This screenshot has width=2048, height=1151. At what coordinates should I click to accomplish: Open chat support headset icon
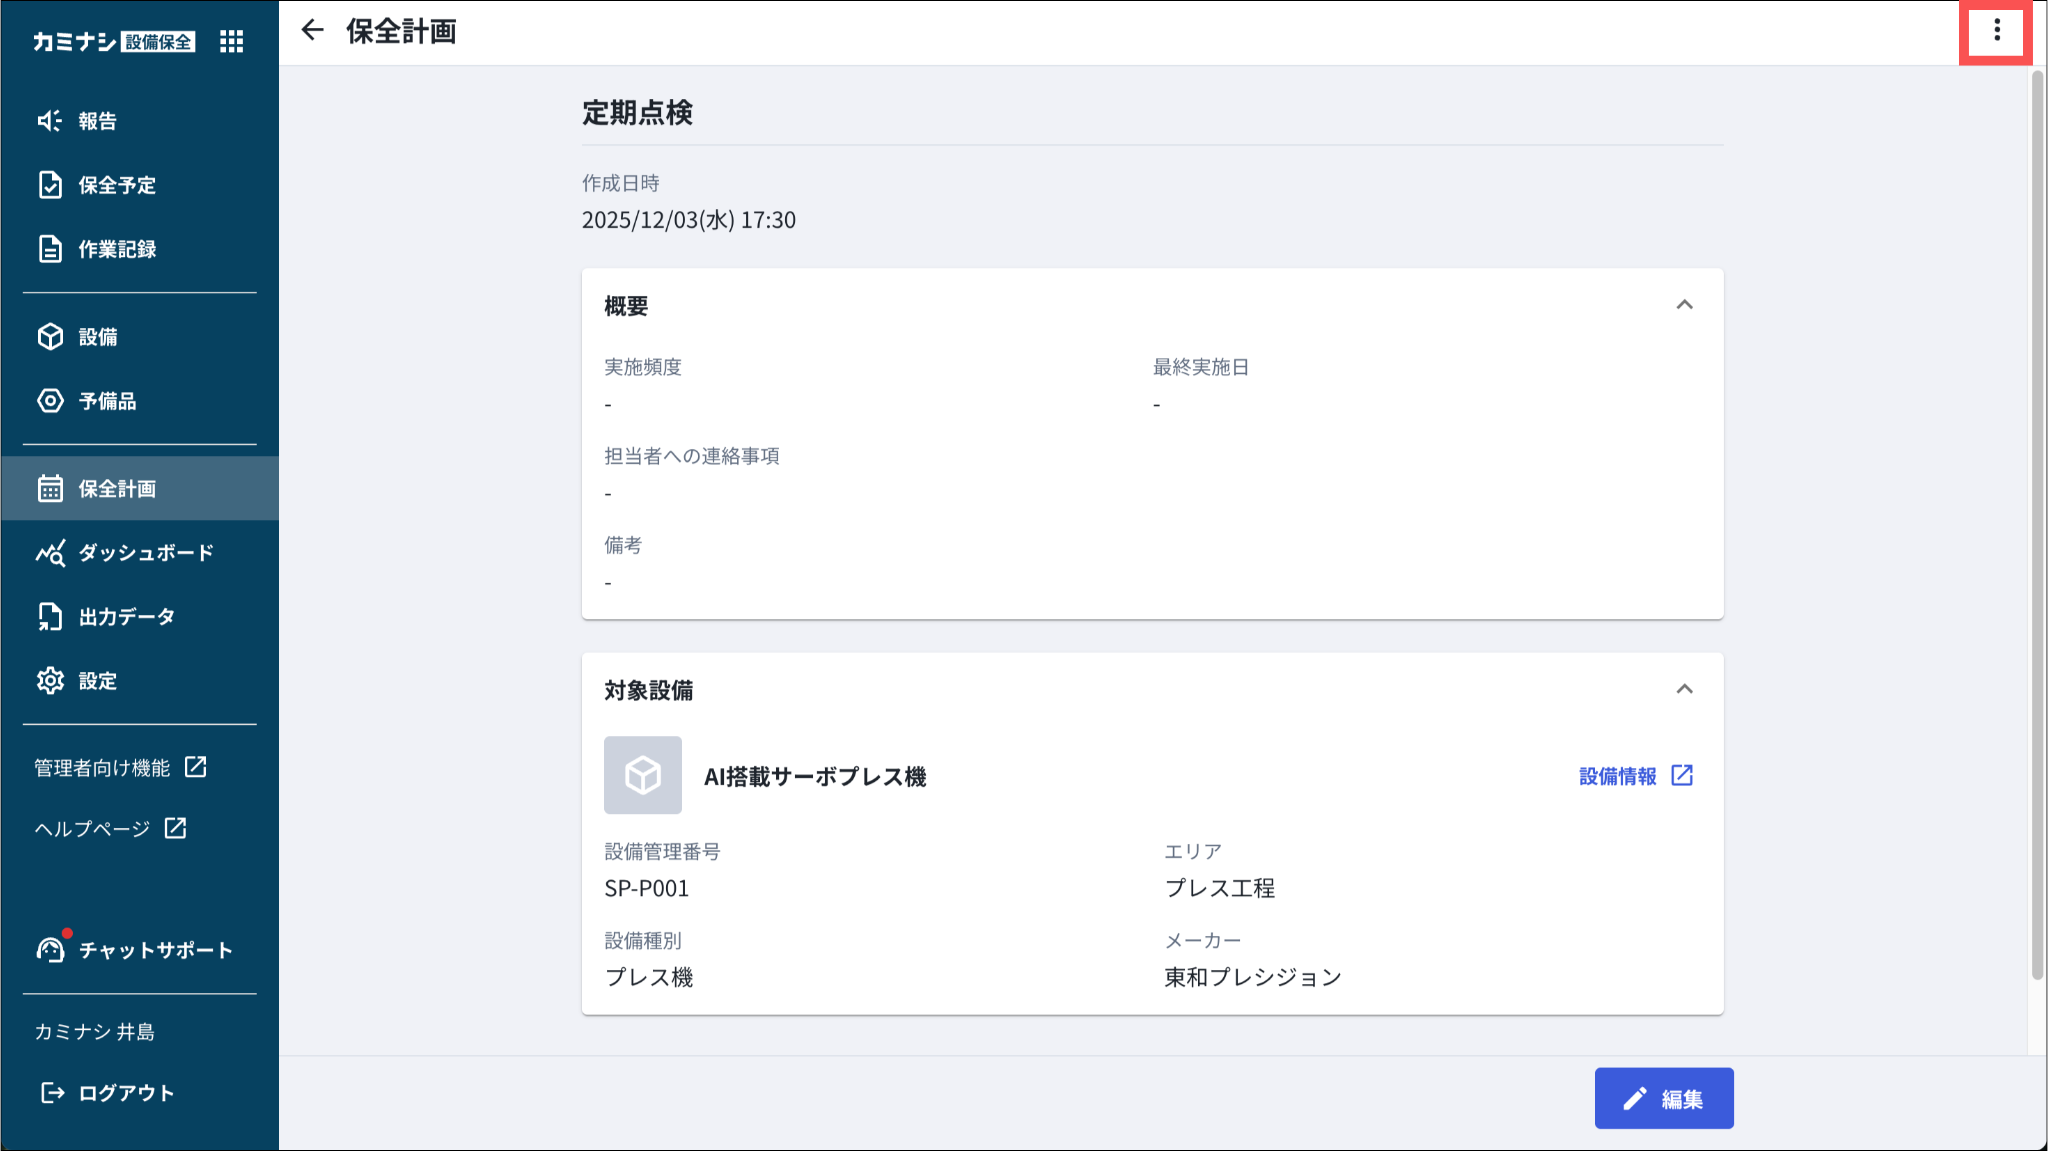[50, 950]
